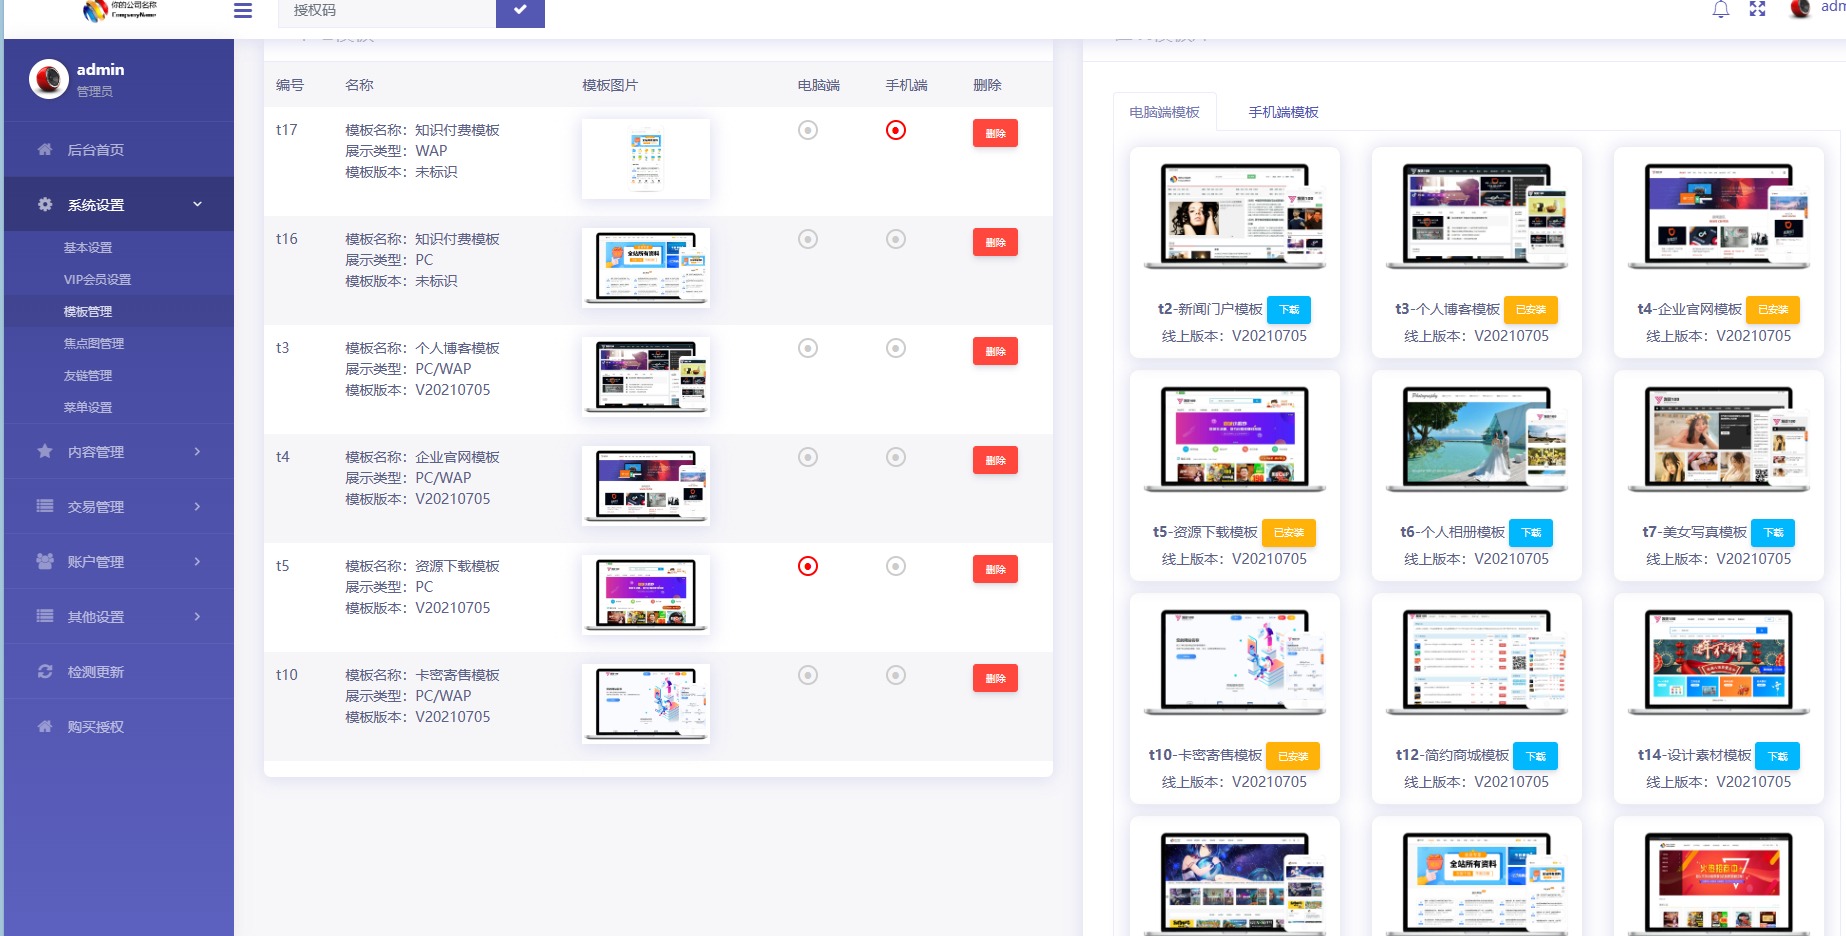Screen dimensions: 1846x936
Task: Click 下载 for t2-新闻门户模板
Action: pos(1289,310)
